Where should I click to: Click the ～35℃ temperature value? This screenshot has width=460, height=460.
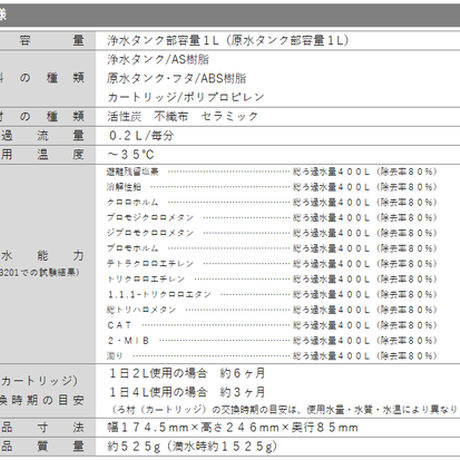(131, 155)
